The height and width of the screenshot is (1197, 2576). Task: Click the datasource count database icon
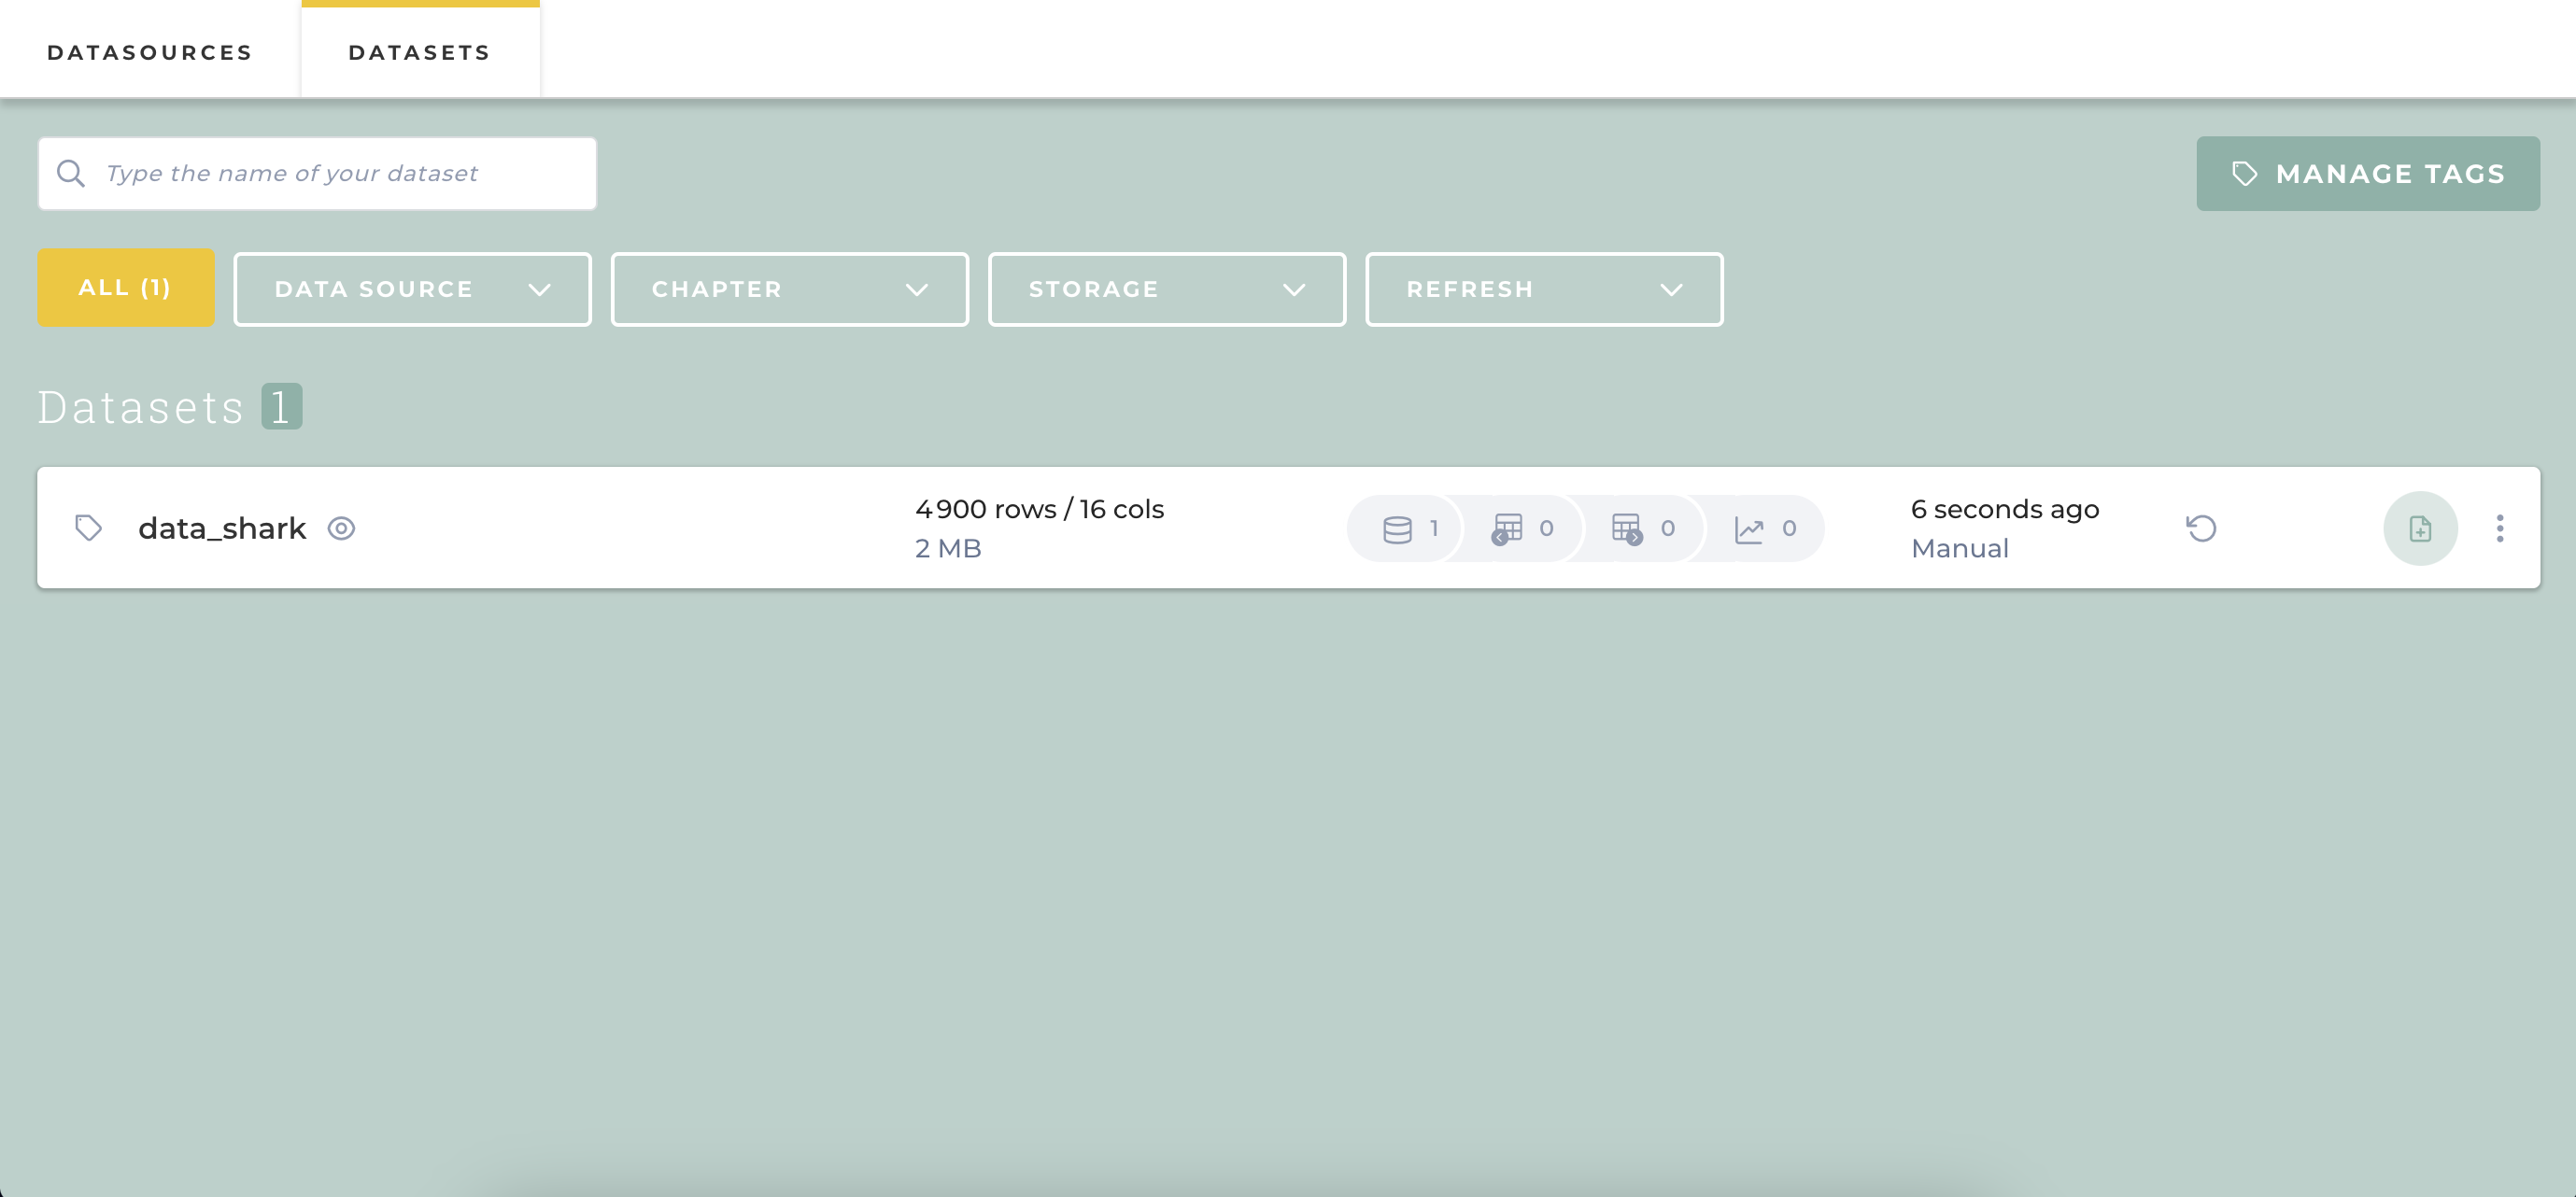click(1397, 528)
